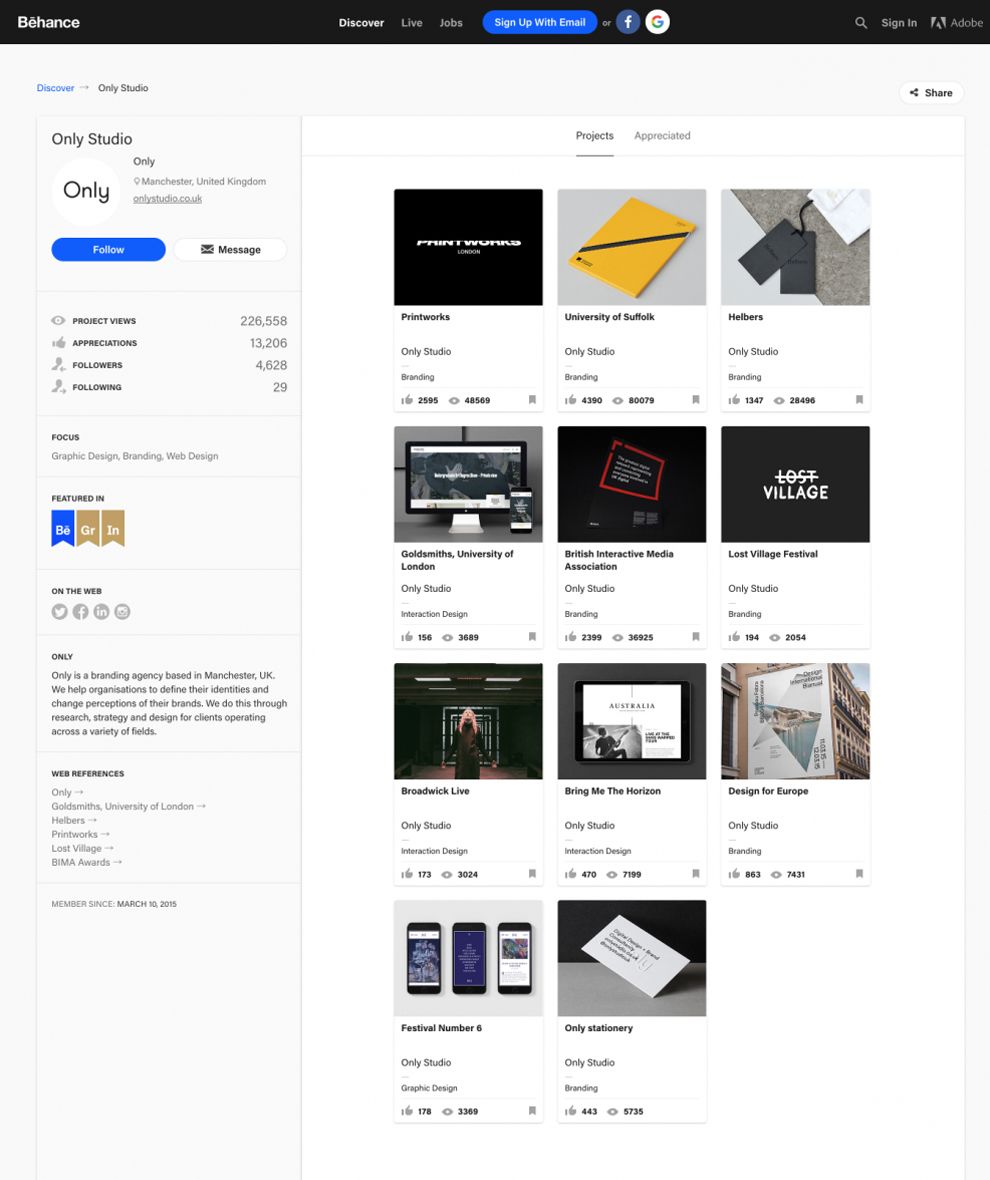Open Festival Number 6 phones thumbnail
Viewport: 990px width, 1180px height.
coord(468,958)
